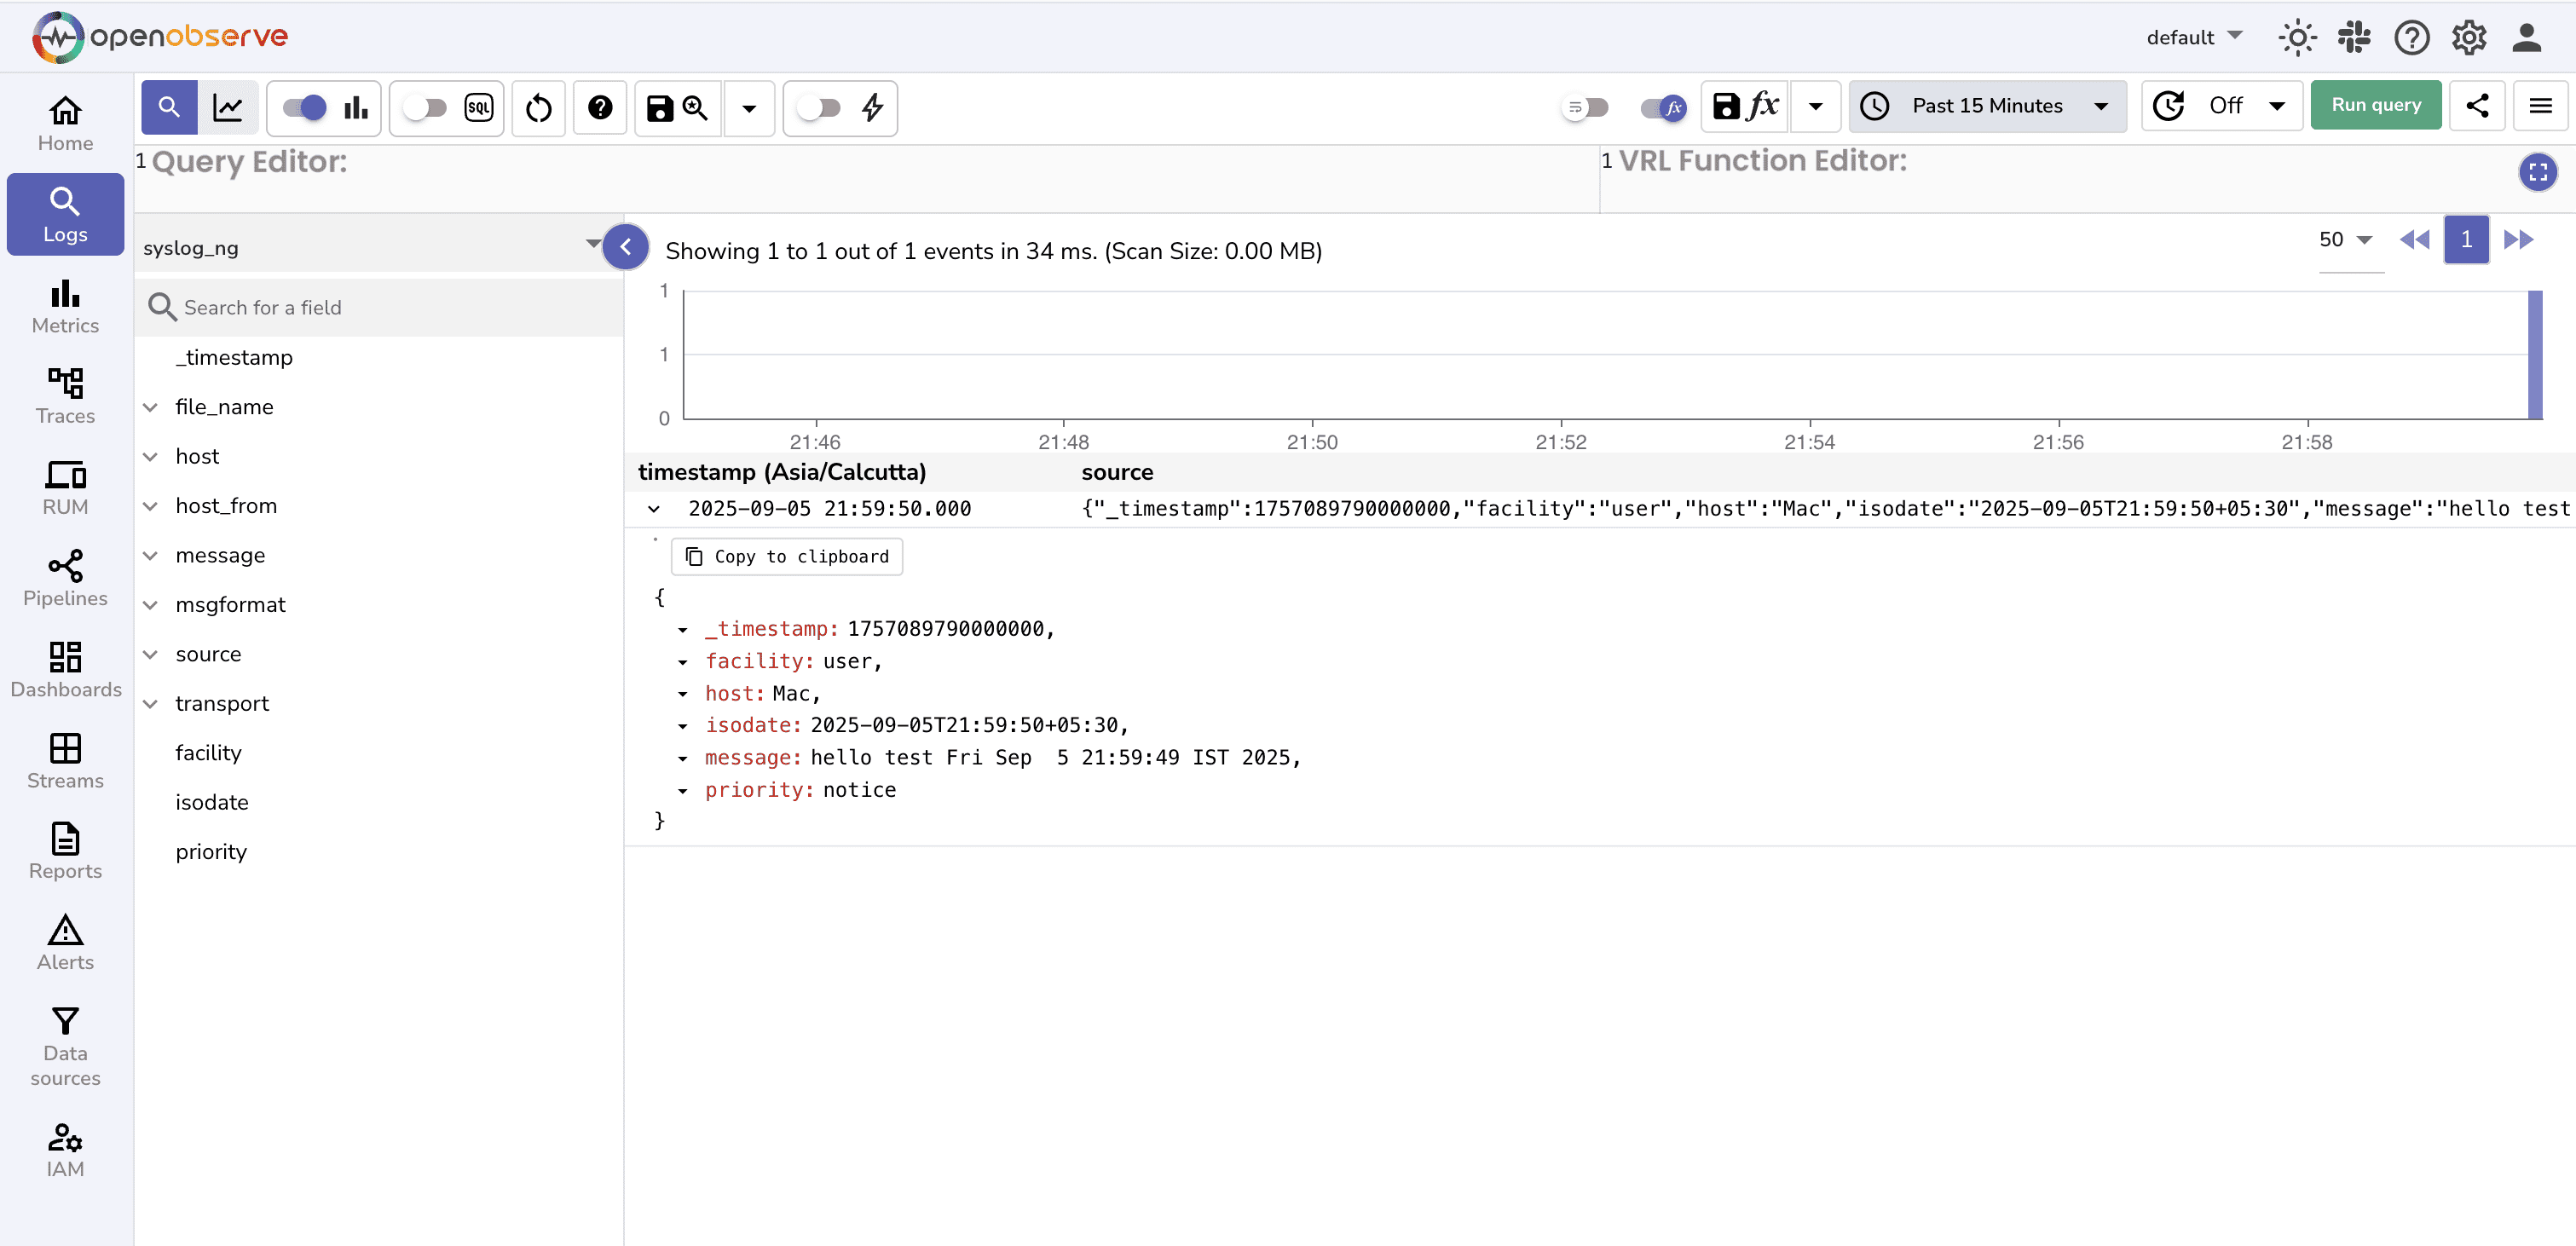Expand the host field values
Viewport: 2576px width, 1246px height.
tap(151, 456)
